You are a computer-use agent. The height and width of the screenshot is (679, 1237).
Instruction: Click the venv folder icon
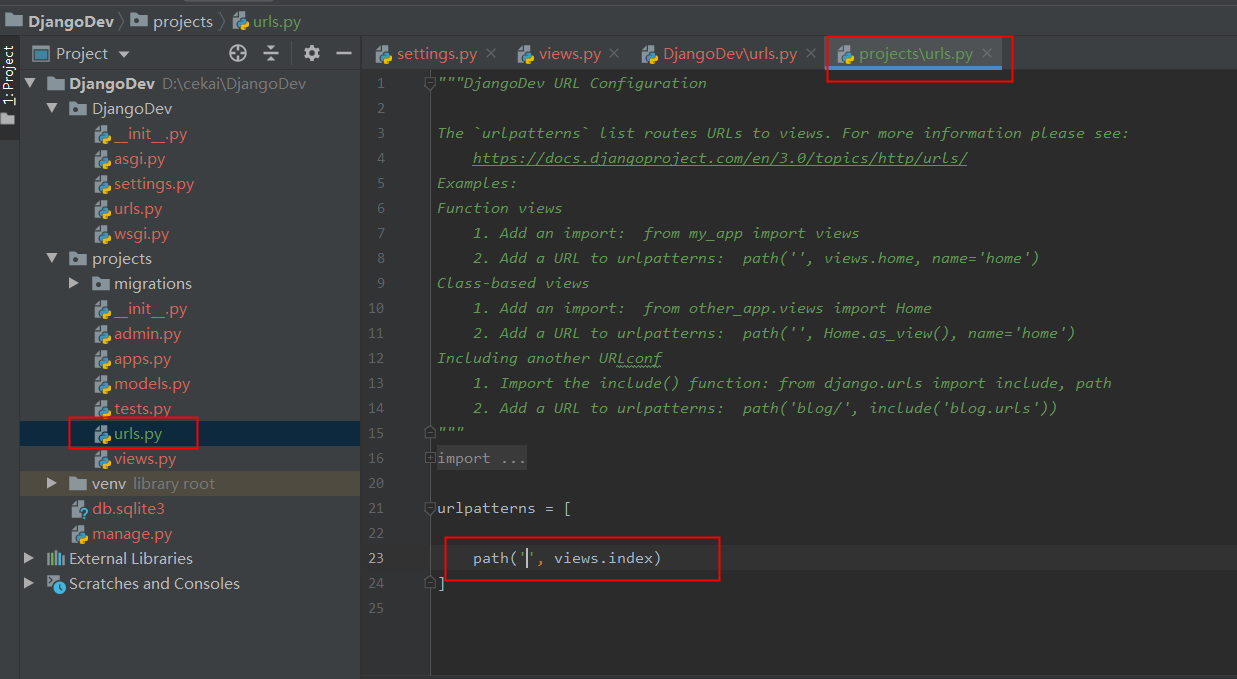tap(78, 484)
